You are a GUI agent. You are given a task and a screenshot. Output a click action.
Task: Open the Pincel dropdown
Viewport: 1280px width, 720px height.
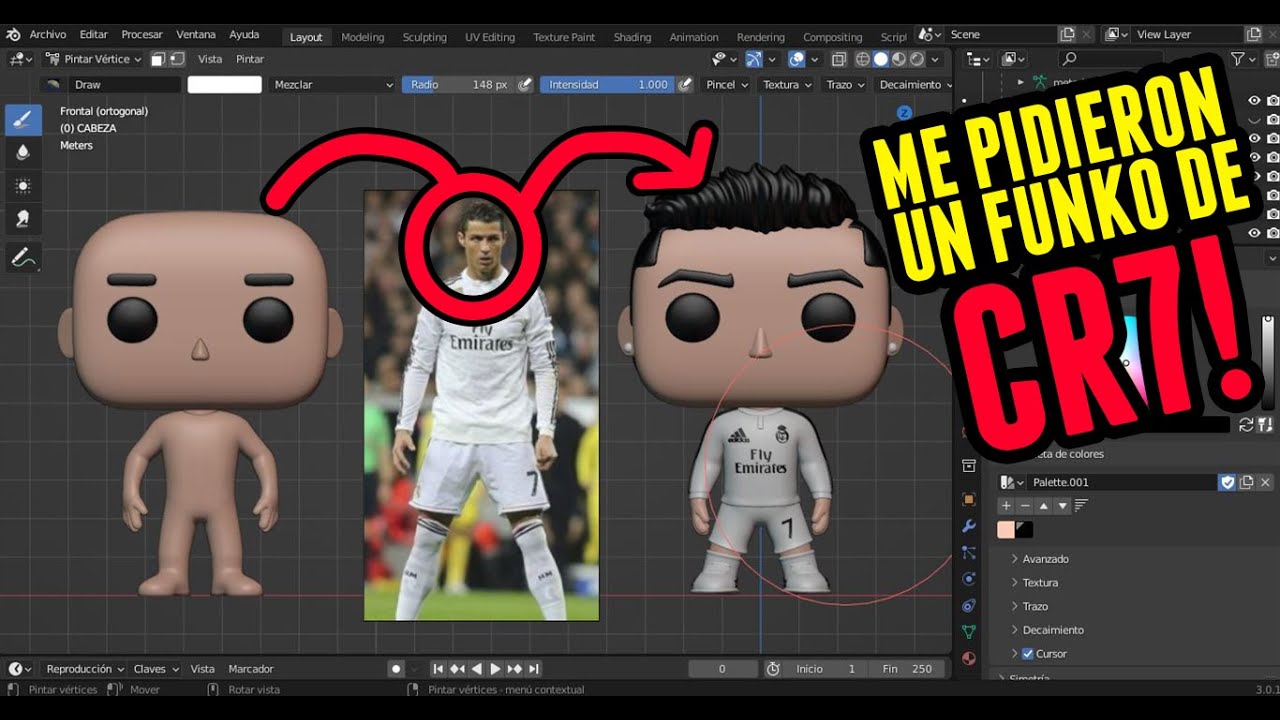click(727, 85)
